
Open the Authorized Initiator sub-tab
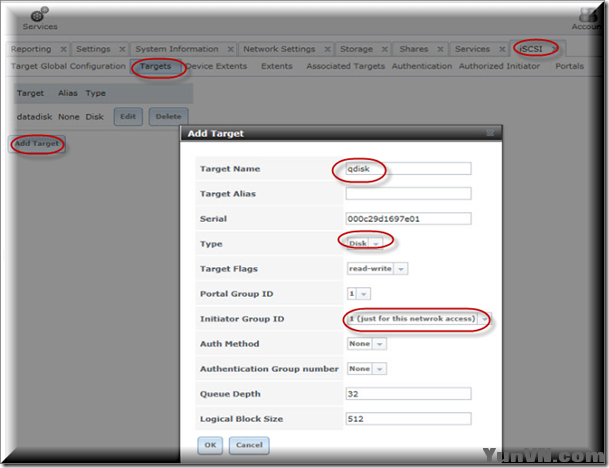click(x=499, y=66)
